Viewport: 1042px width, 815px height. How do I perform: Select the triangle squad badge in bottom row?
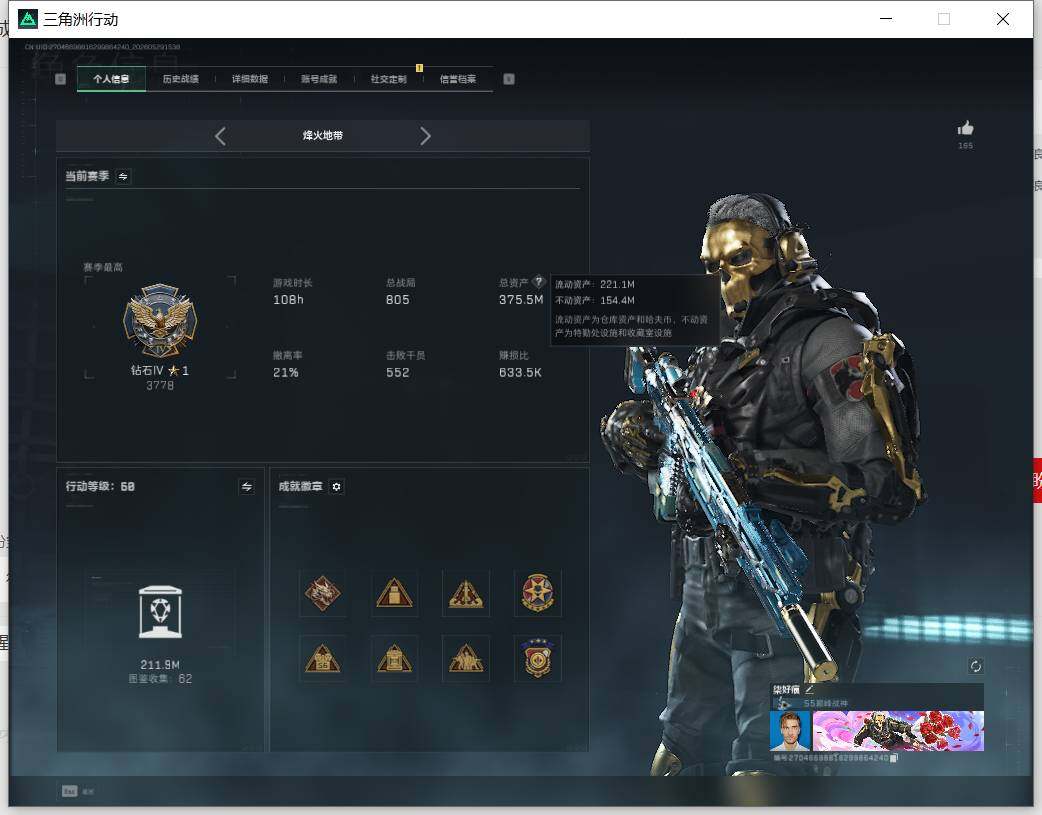(466, 659)
